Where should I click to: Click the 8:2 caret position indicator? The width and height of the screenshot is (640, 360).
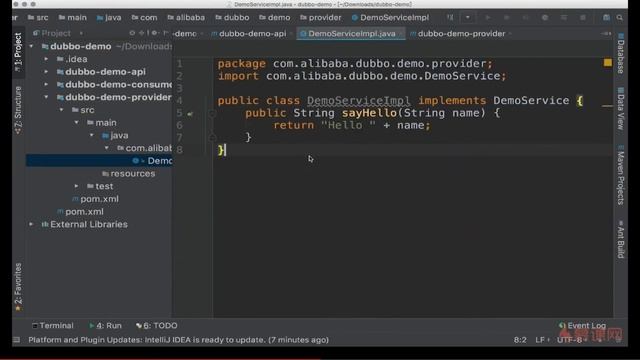[520, 340]
